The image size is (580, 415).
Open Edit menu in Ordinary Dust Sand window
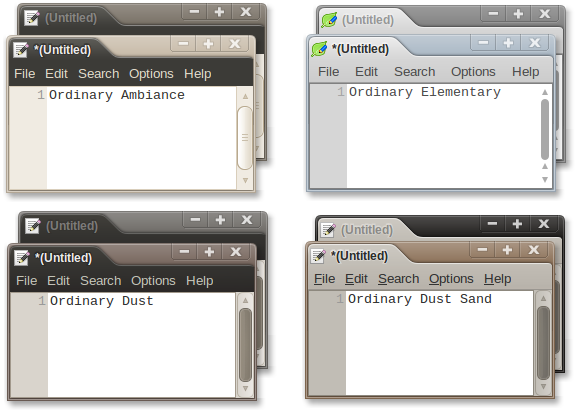[x=356, y=279]
